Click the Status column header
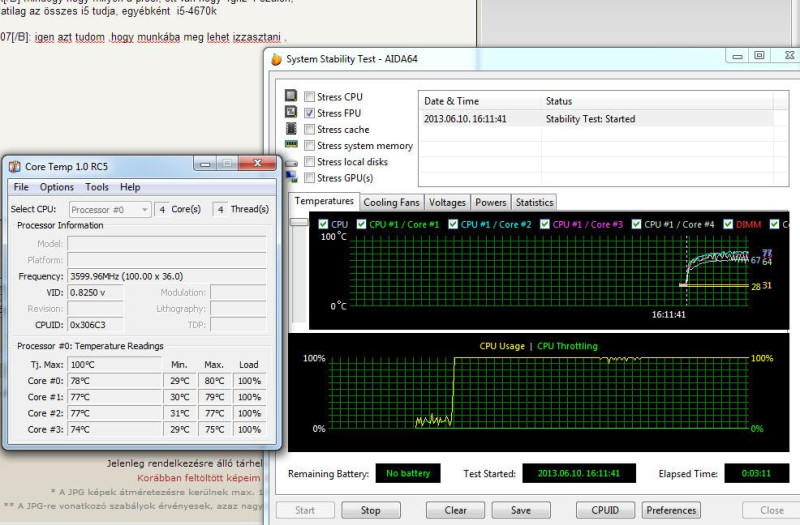800x525 pixels. 657,101
